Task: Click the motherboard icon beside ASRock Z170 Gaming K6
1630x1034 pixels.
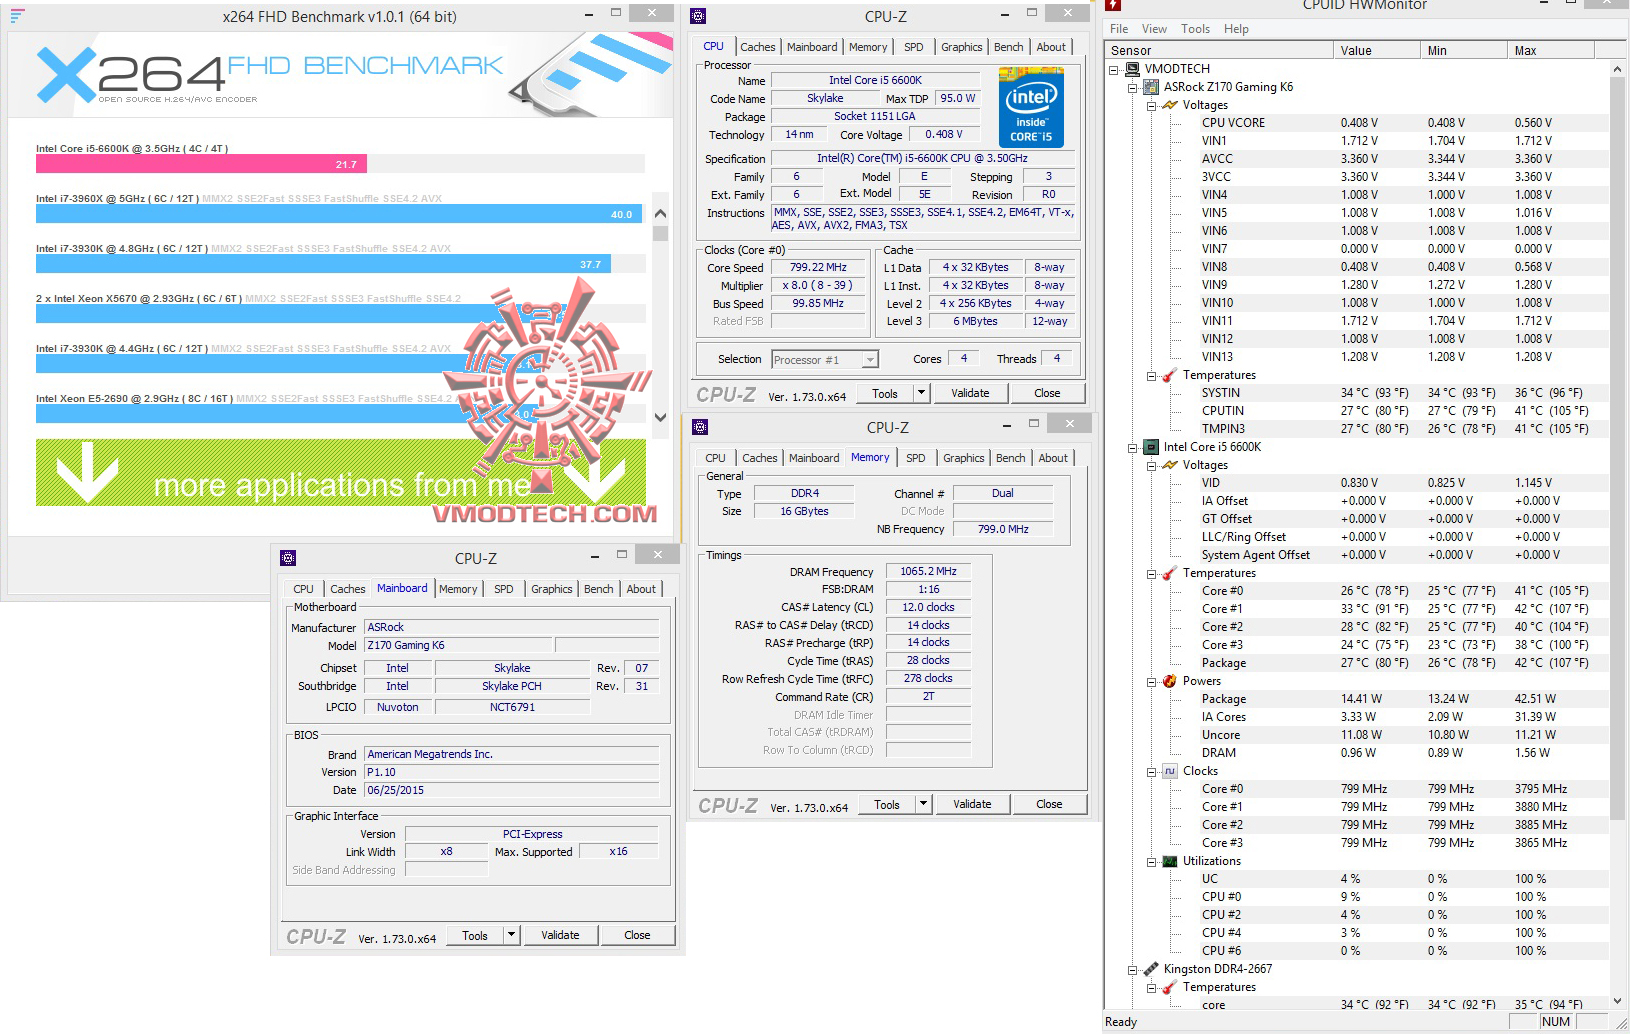Action: point(1151,87)
